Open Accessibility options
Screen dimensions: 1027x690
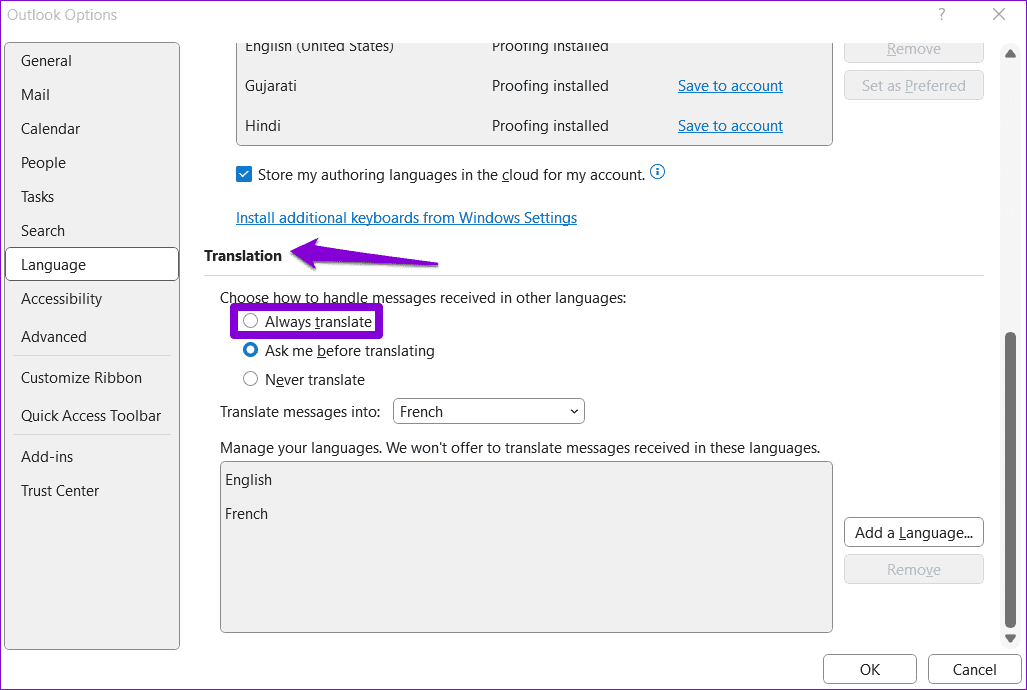coord(92,299)
